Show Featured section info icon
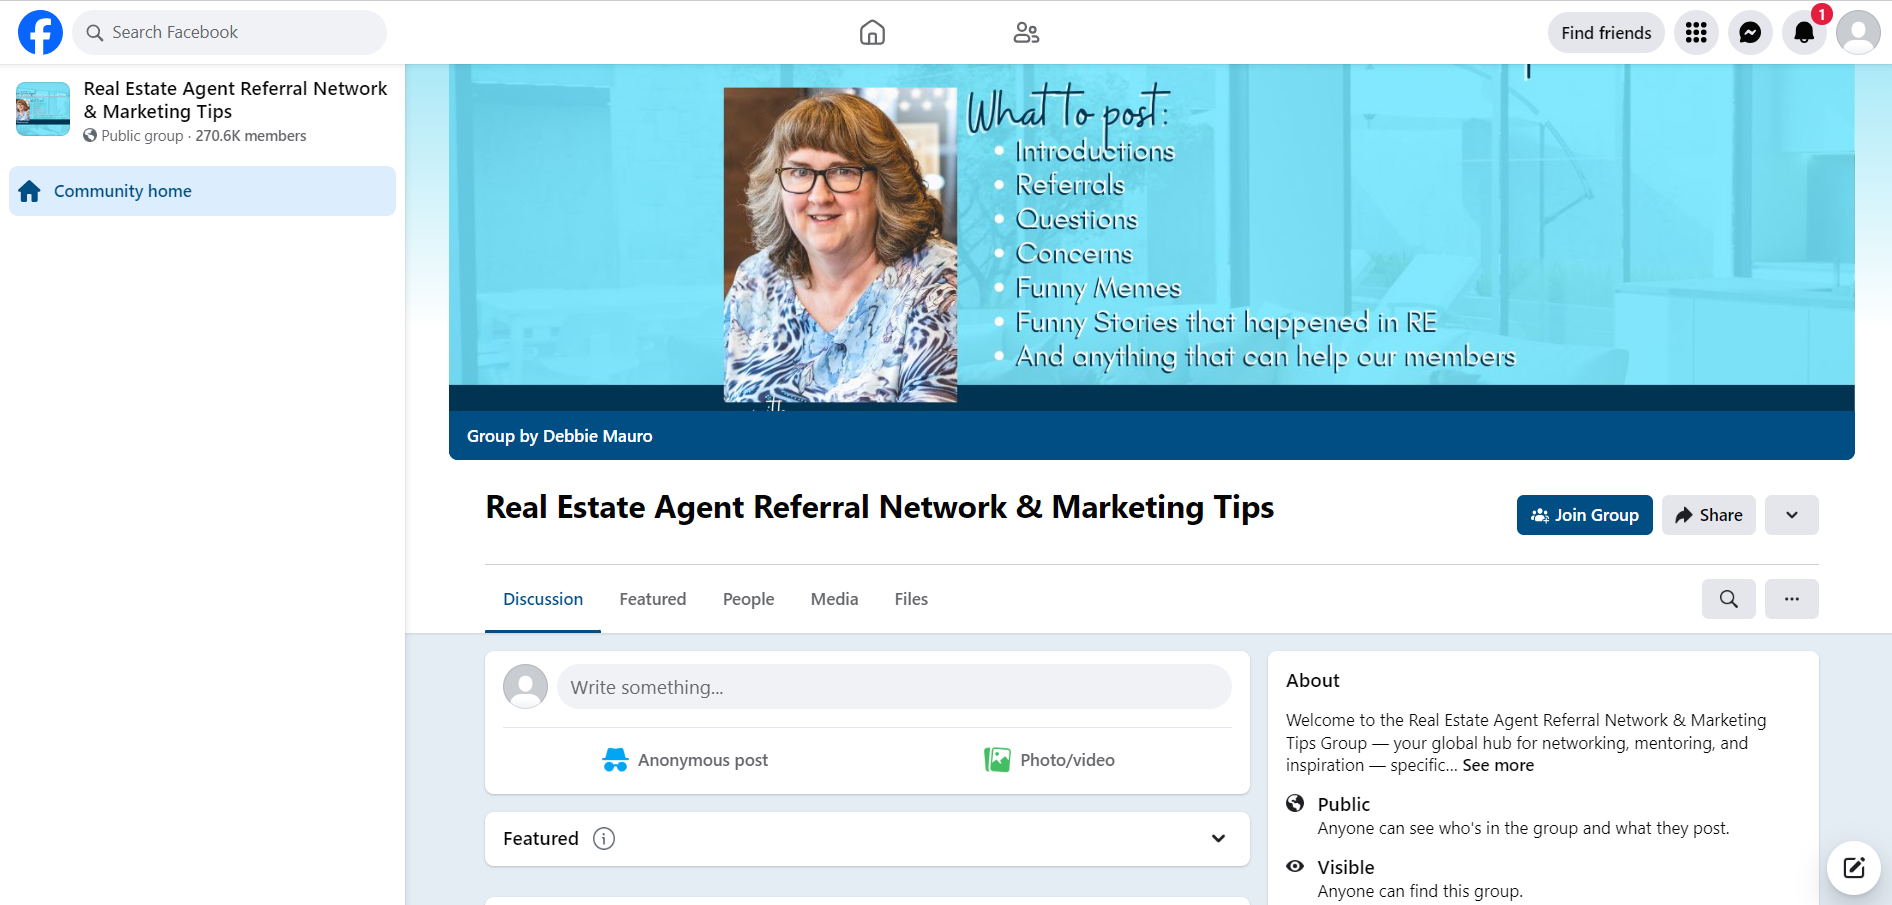Viewport: 1892px width, 905px height. click(x=604, y=839)
